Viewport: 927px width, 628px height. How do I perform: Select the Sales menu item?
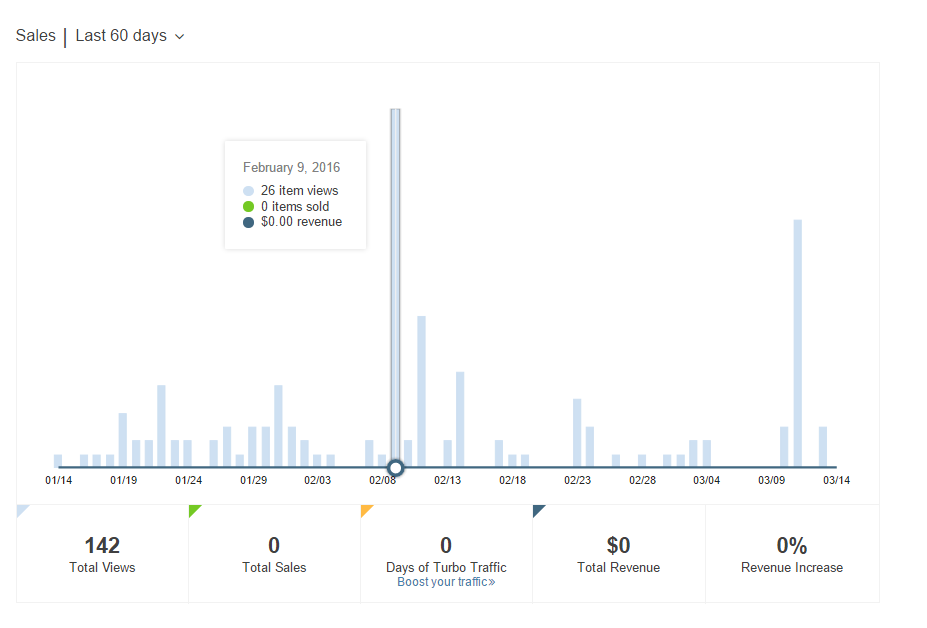[35, 35]
